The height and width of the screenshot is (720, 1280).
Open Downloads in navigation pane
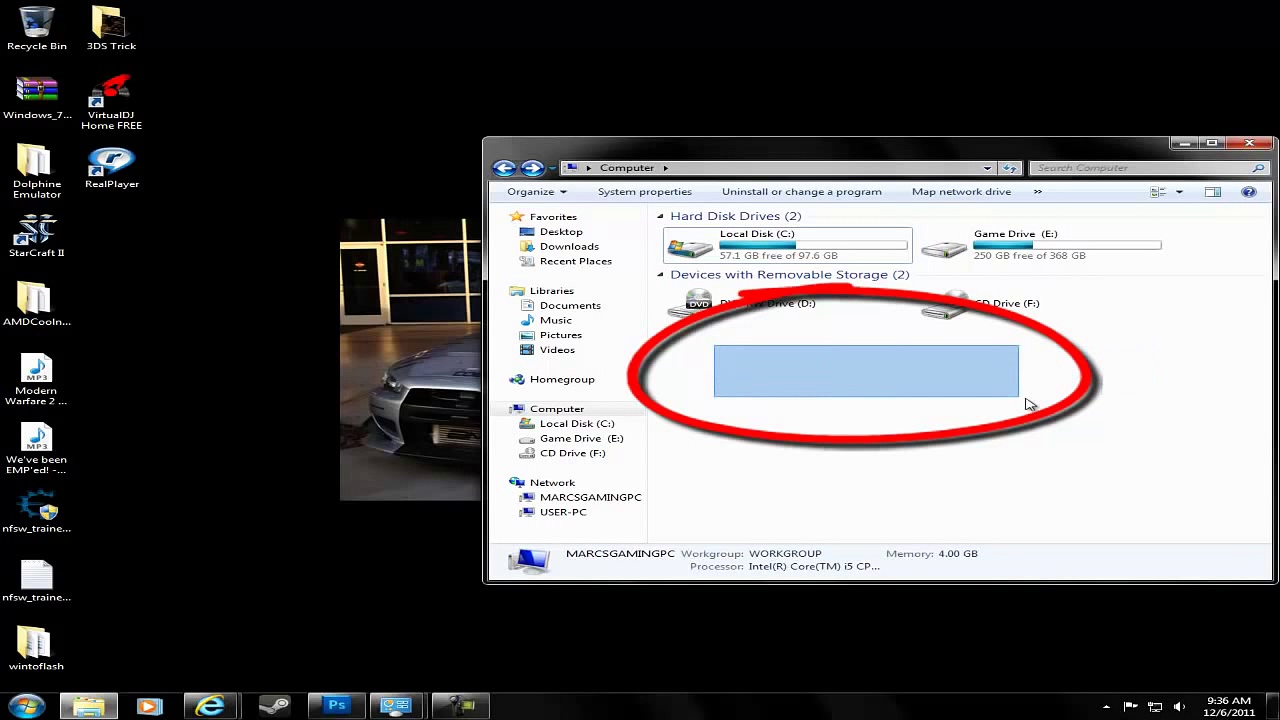tap(569, 247)
